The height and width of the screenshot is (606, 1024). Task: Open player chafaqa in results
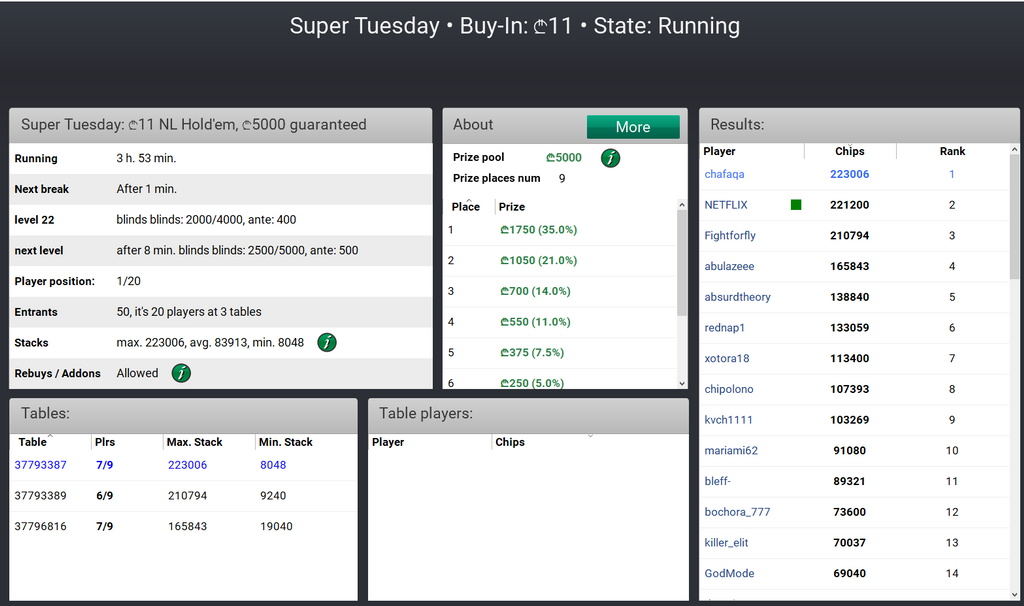point(724,174)
